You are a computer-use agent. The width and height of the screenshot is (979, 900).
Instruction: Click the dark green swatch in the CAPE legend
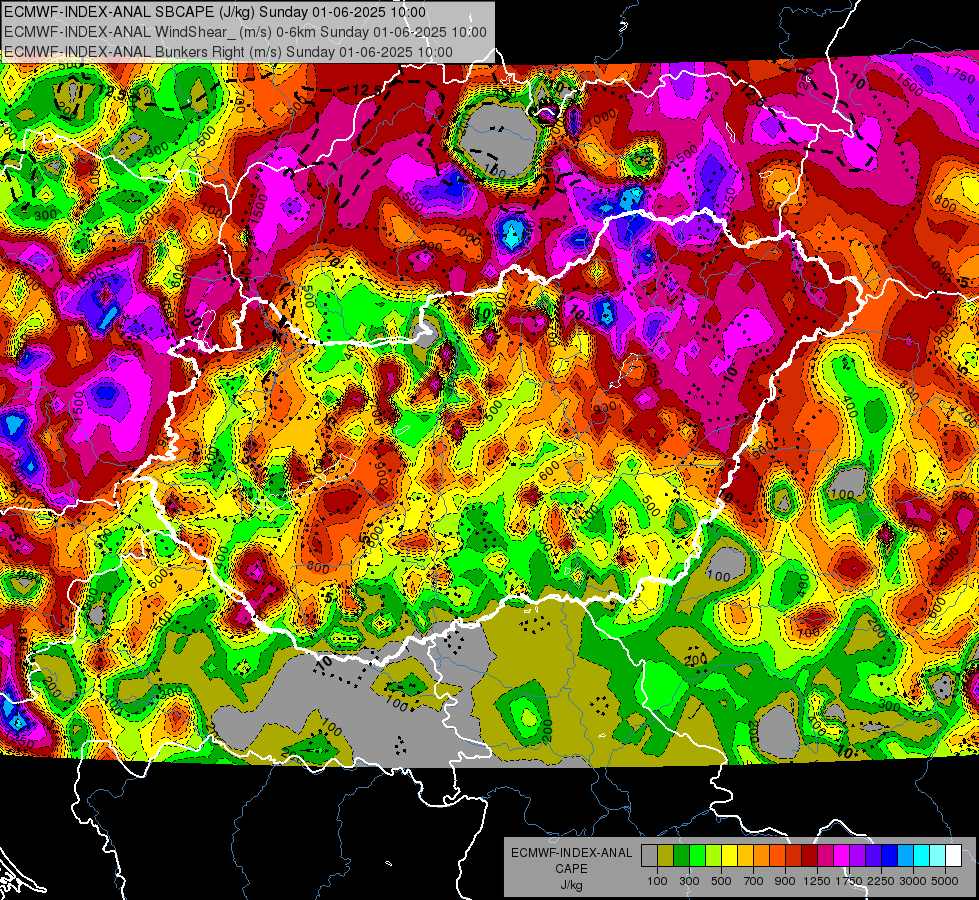coord(681,856)
